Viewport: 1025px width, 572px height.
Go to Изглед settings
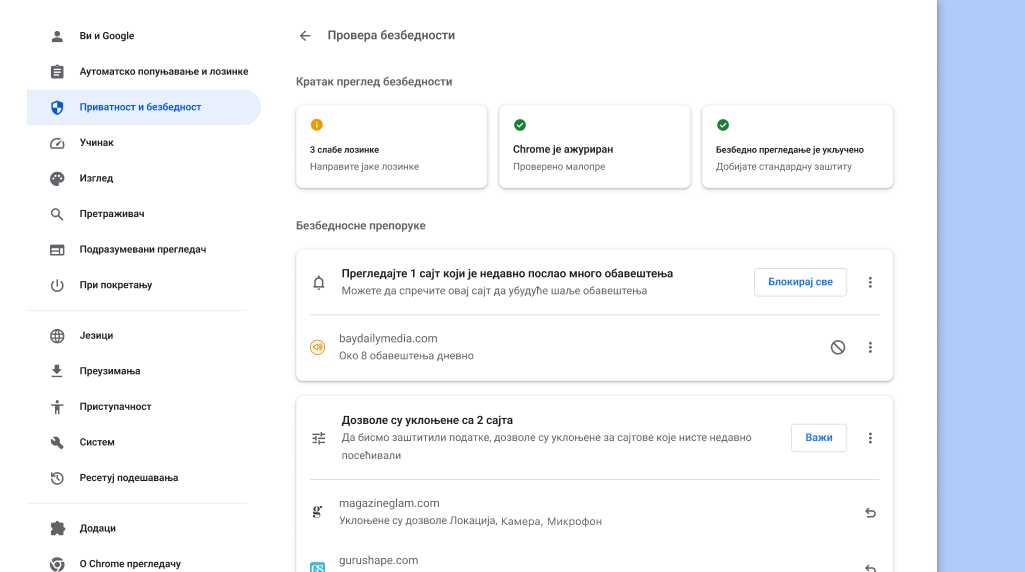144,178
